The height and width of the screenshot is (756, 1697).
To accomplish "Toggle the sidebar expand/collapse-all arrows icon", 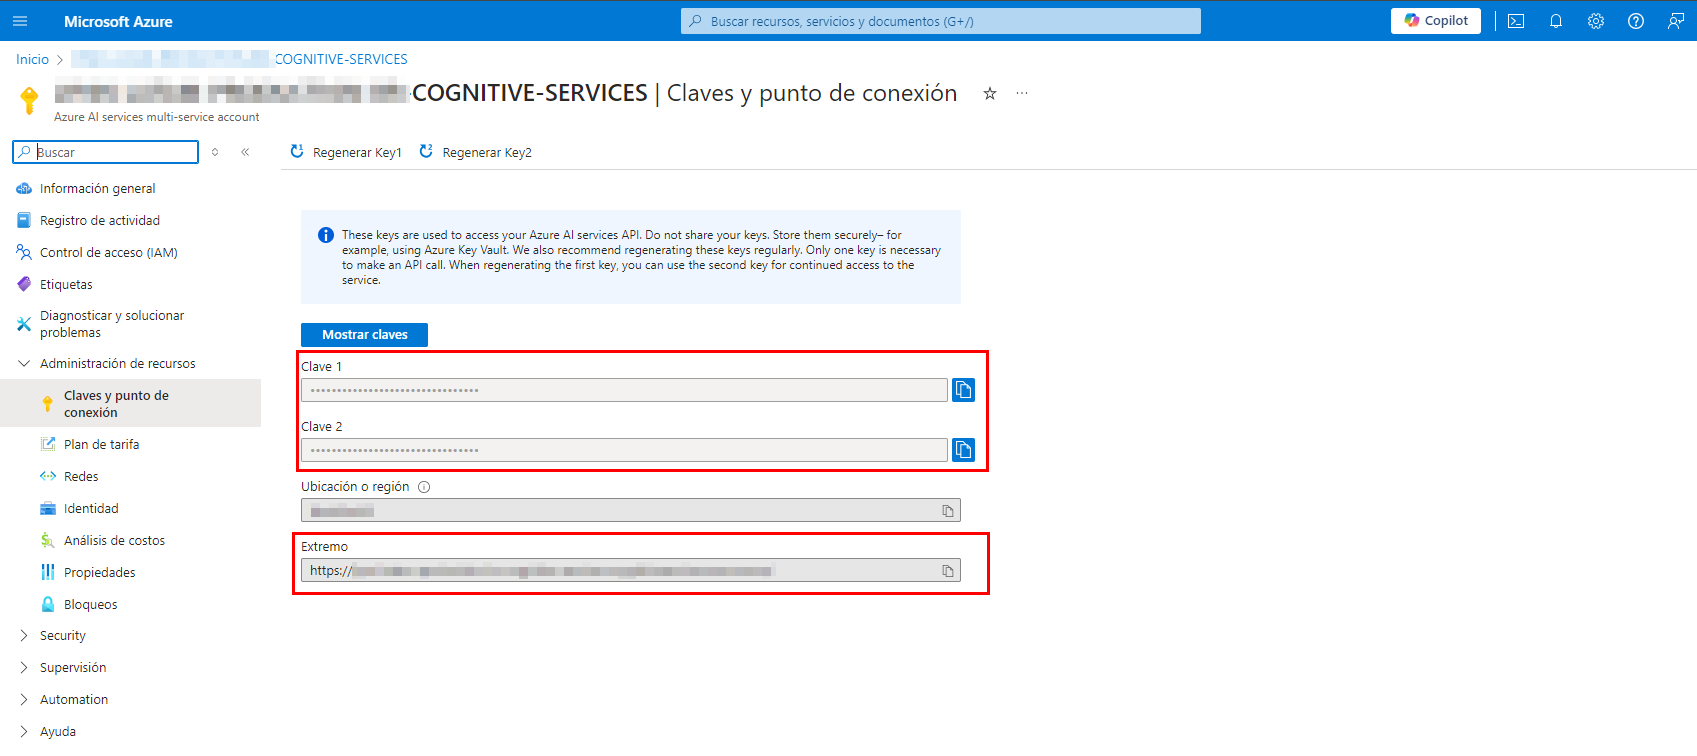I will (215, 152).
